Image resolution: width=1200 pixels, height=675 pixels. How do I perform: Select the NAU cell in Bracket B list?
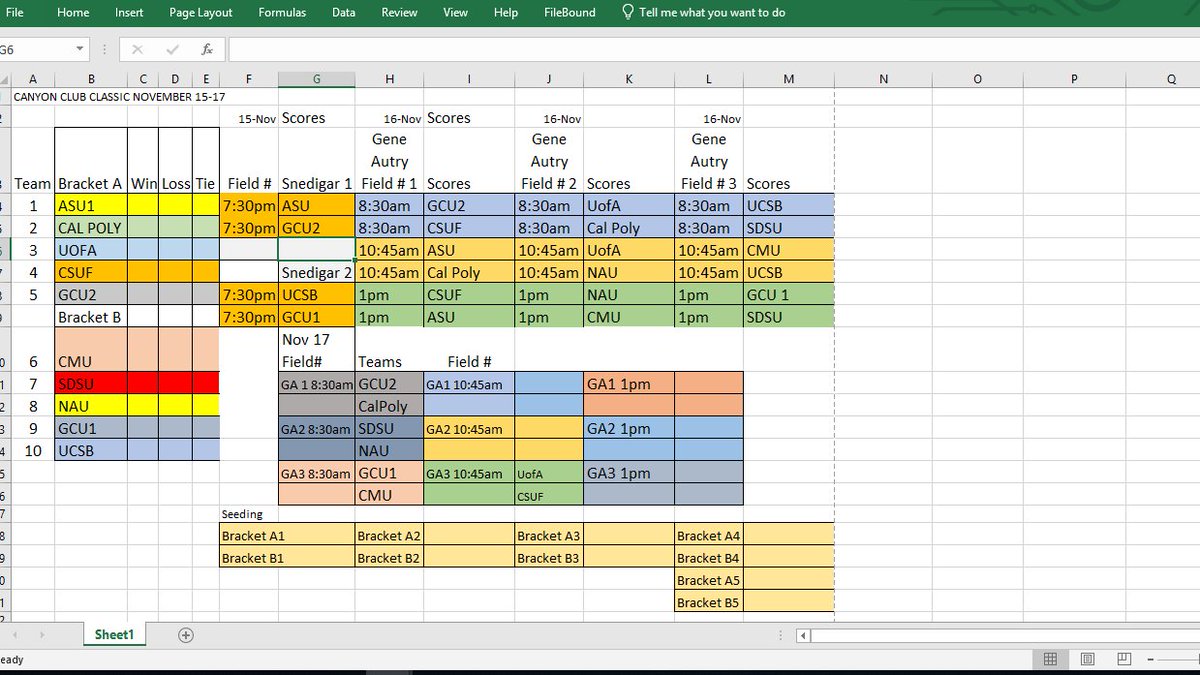91,406
